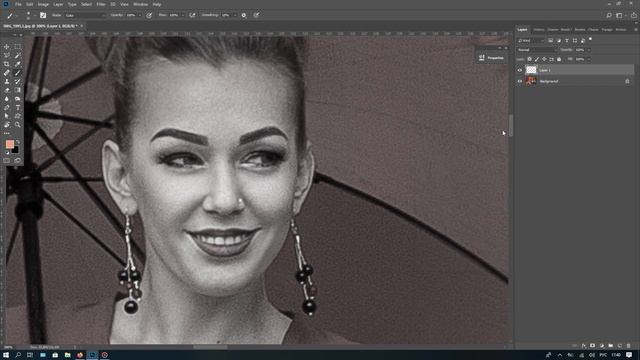640x360 pixels.
Task: Hide the Background layer eye
Action: [520, 81]
